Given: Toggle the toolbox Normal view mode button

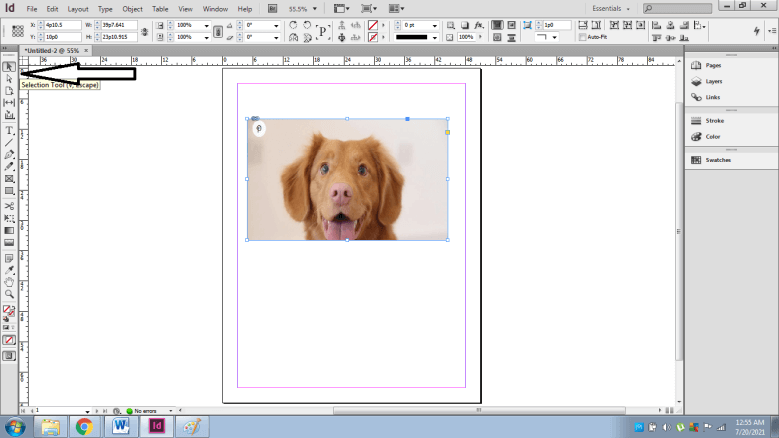Looking at the screenshot, I should click(9, 356).
